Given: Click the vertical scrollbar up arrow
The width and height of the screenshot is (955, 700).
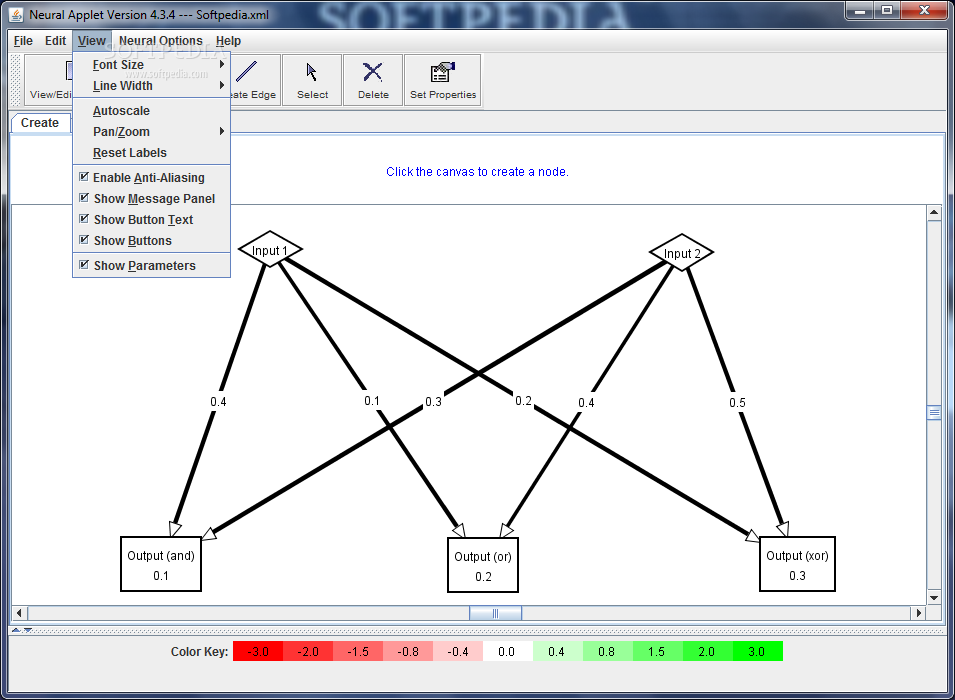Looking at the screenshot, I should (934, 213).
